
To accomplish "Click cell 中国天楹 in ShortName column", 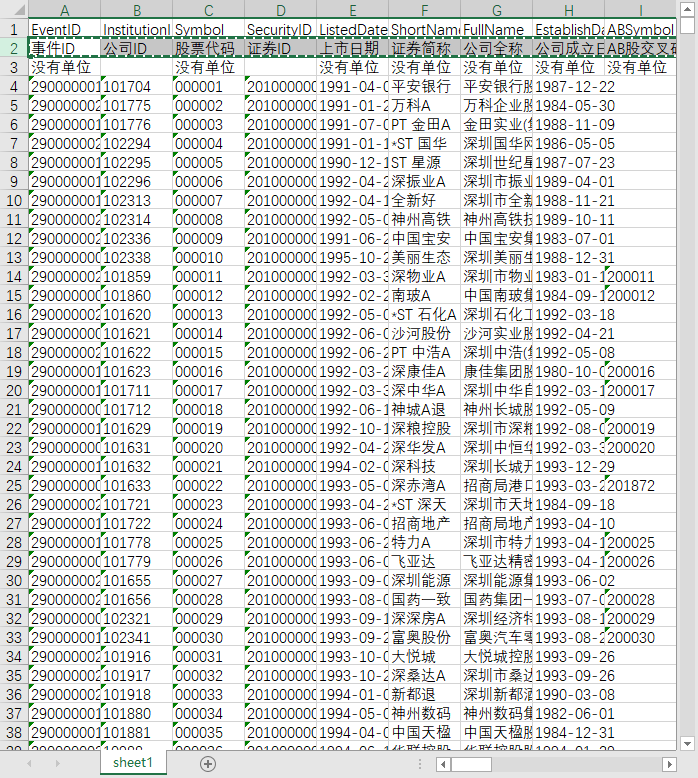I will pyautogui.click(x=424, y=732).
